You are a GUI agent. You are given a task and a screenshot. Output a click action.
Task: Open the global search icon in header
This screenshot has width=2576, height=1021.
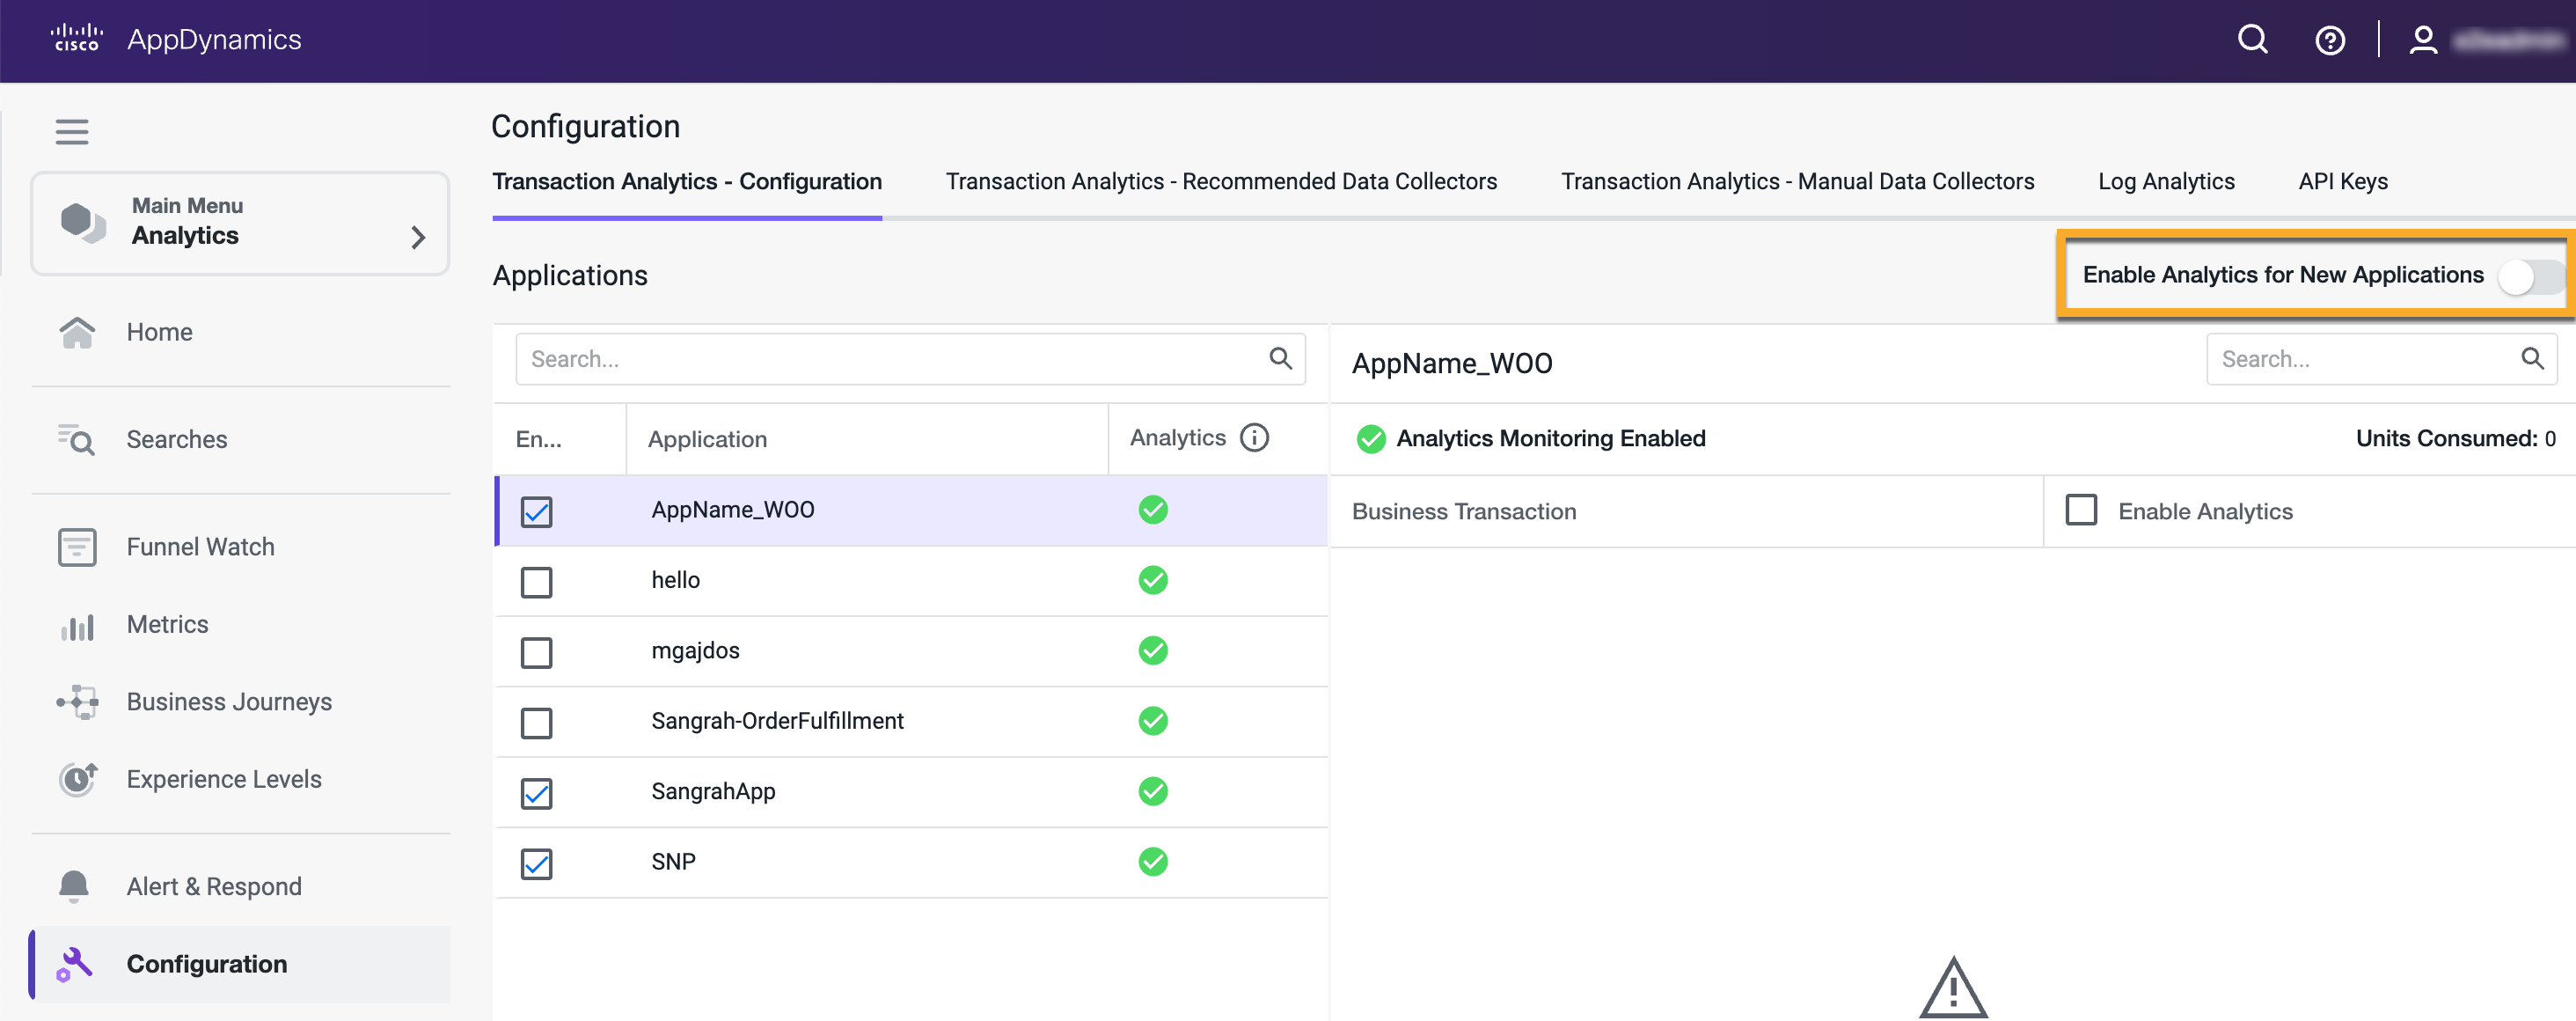2252,40
